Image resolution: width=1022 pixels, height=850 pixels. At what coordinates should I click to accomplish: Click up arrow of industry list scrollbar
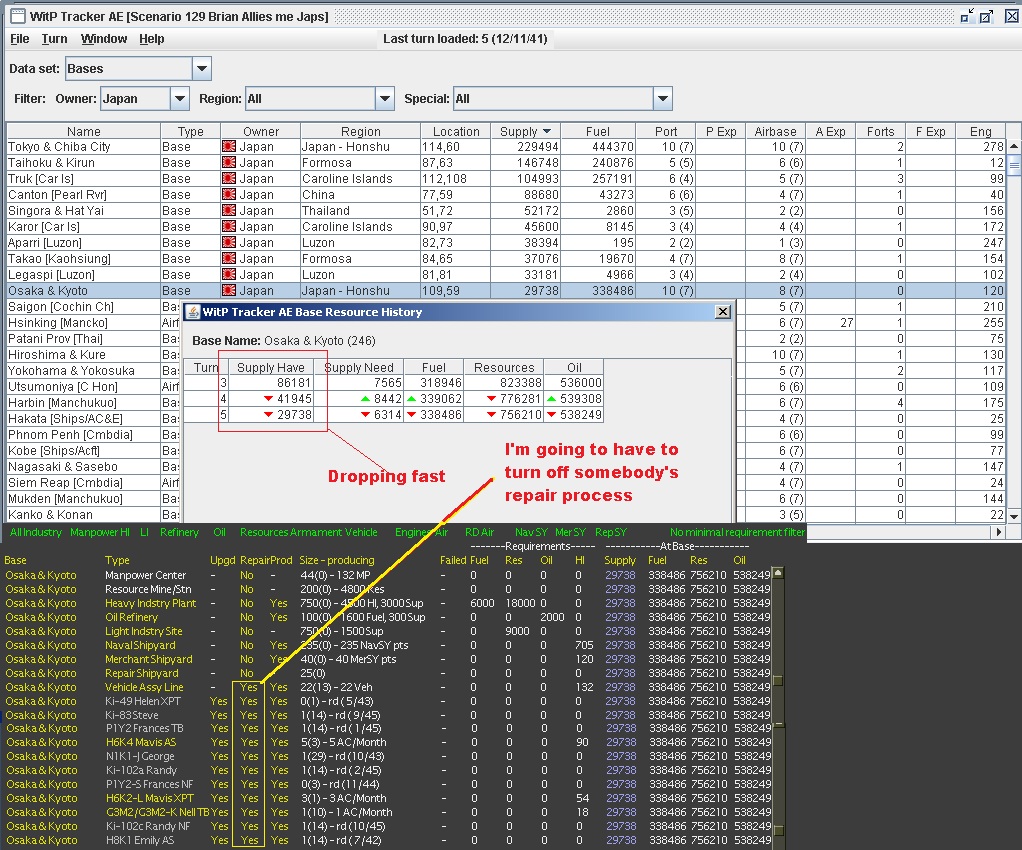click(778, 574)
